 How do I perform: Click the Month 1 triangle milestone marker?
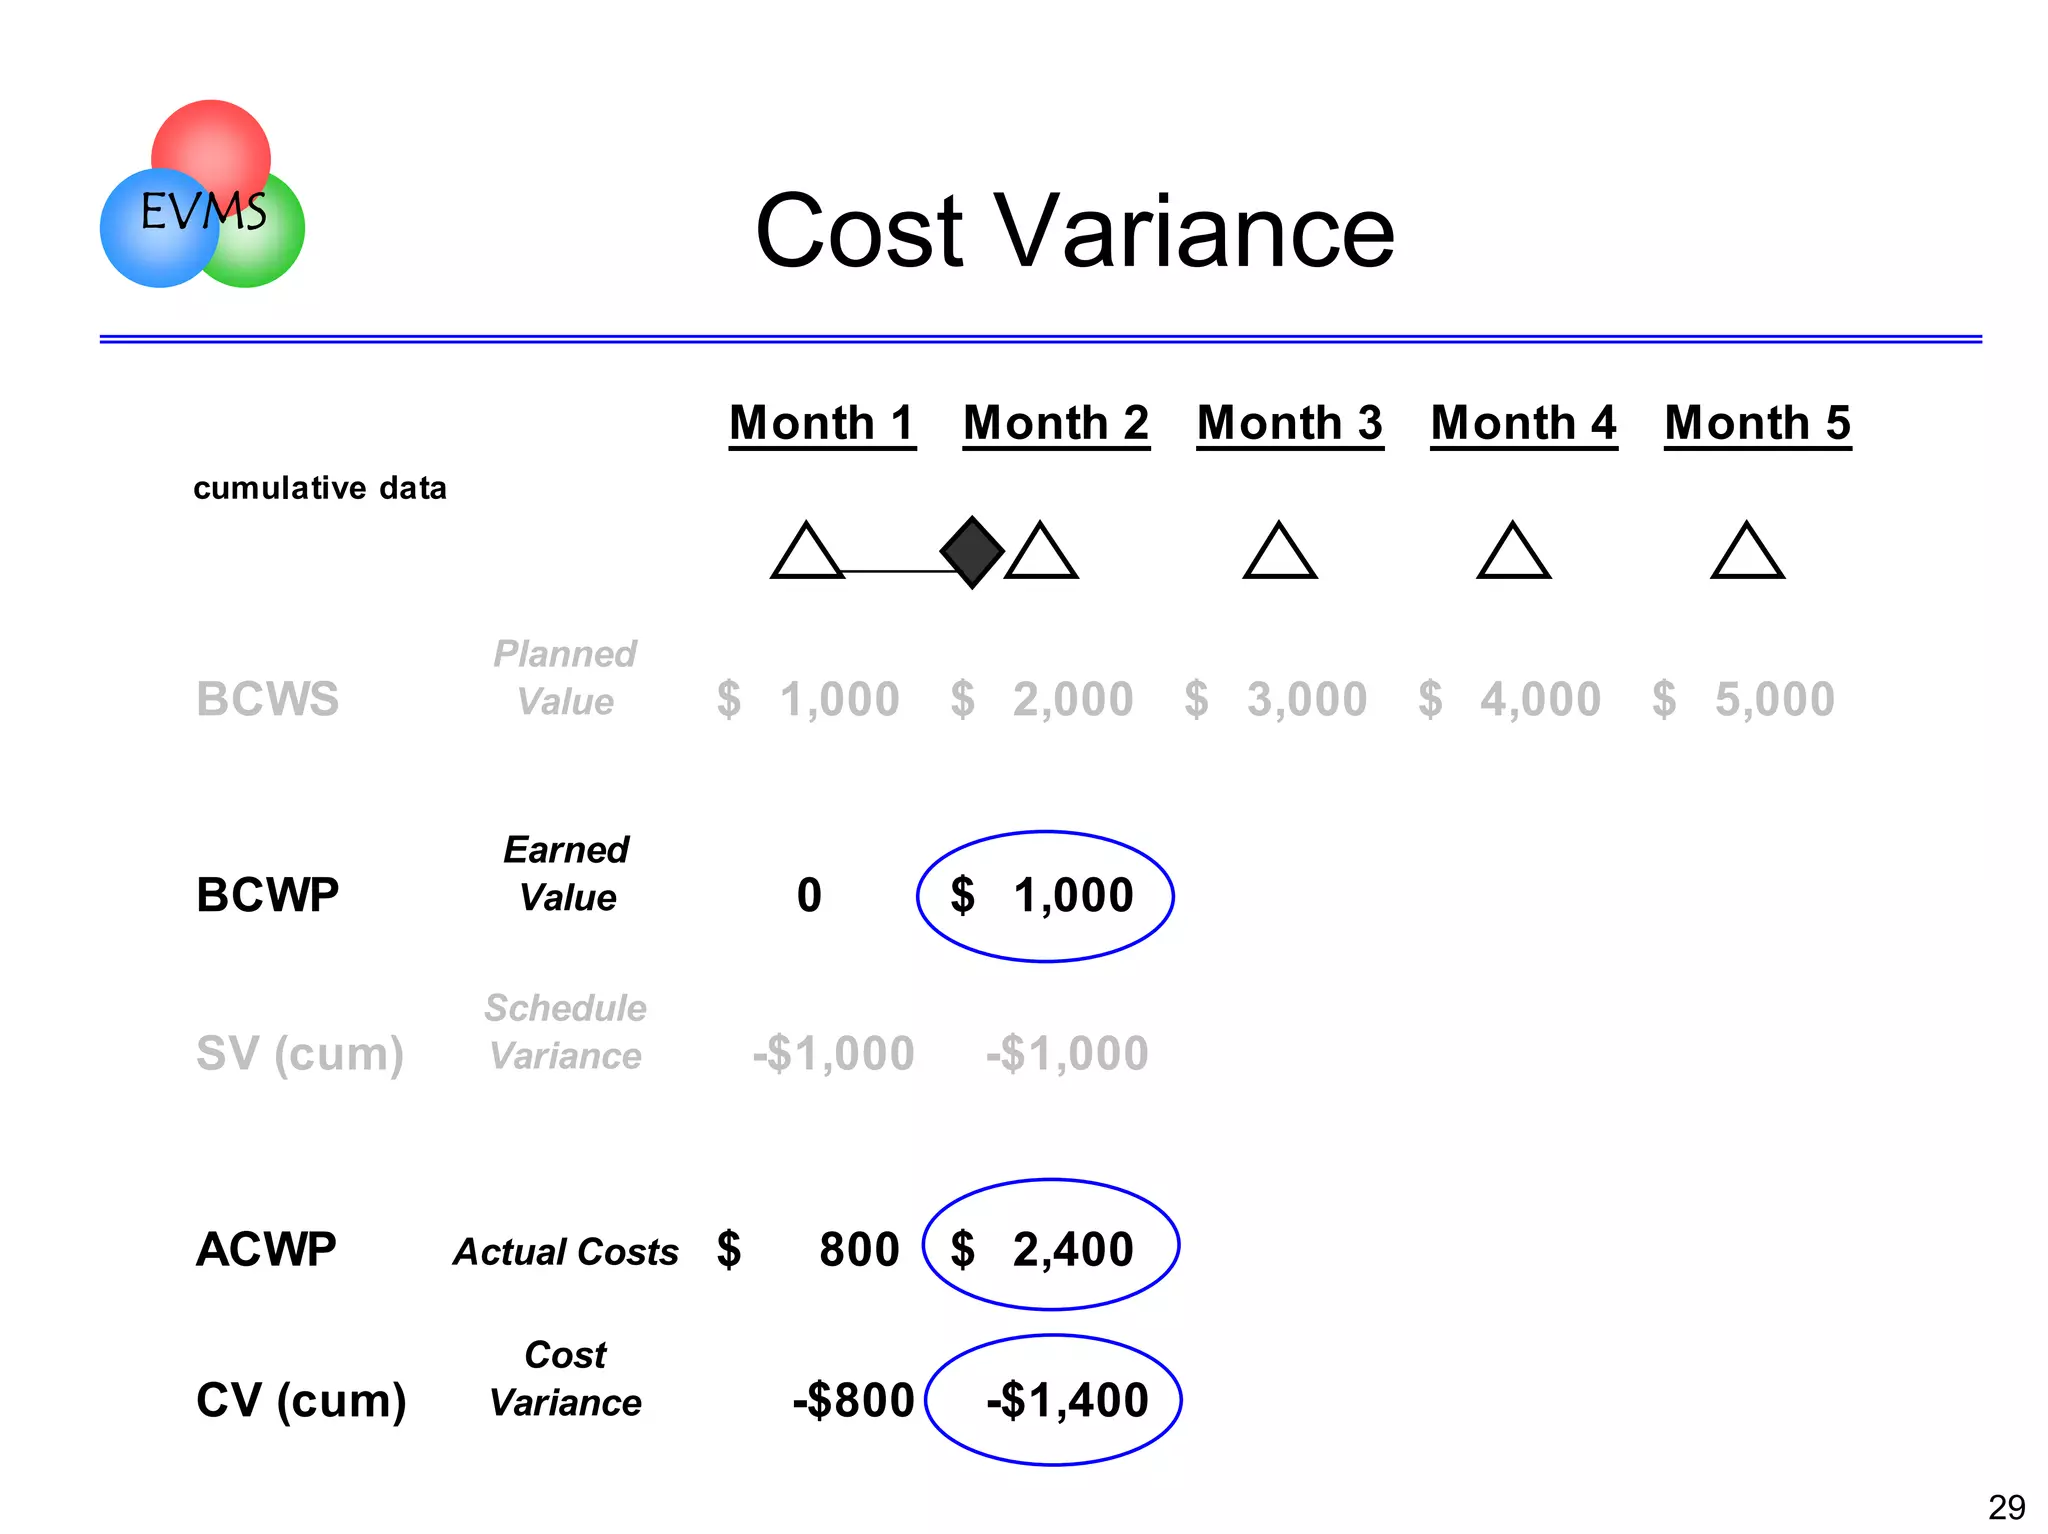click(x=807, y=550)
